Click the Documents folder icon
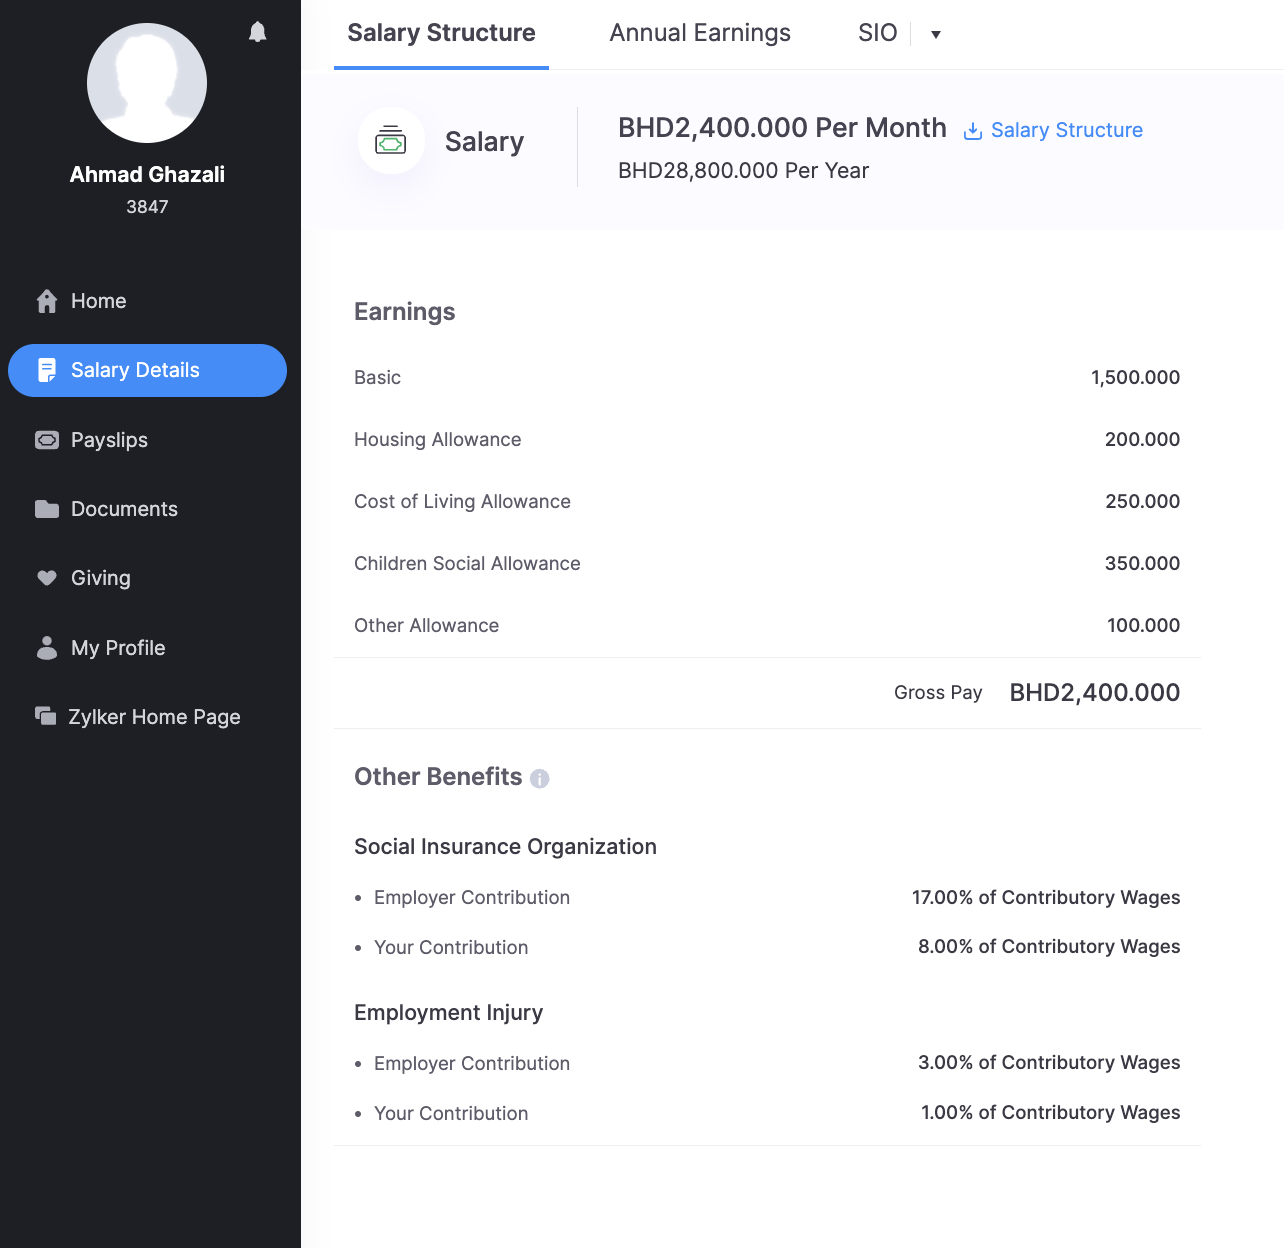Screen dimensions: 1284x1248 47,509
